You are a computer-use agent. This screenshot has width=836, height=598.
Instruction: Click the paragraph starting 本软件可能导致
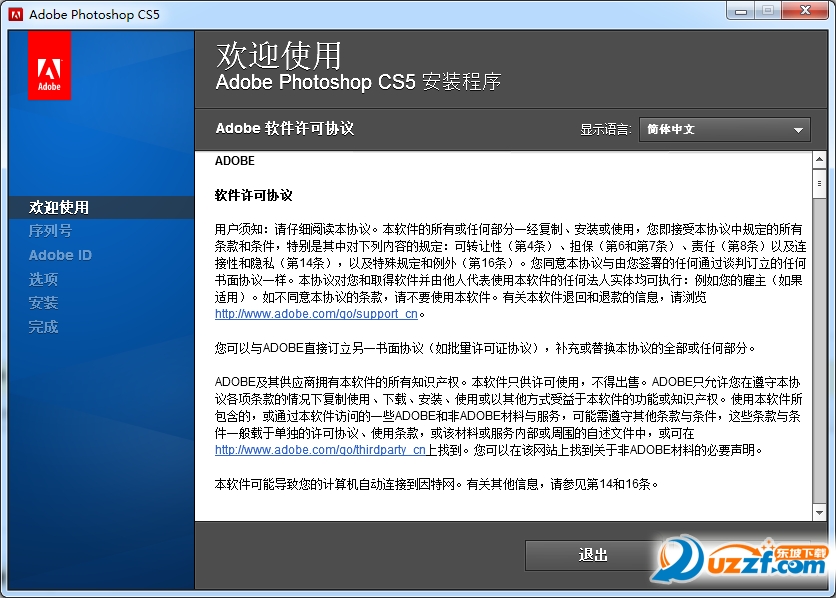[x=437, y=484]
